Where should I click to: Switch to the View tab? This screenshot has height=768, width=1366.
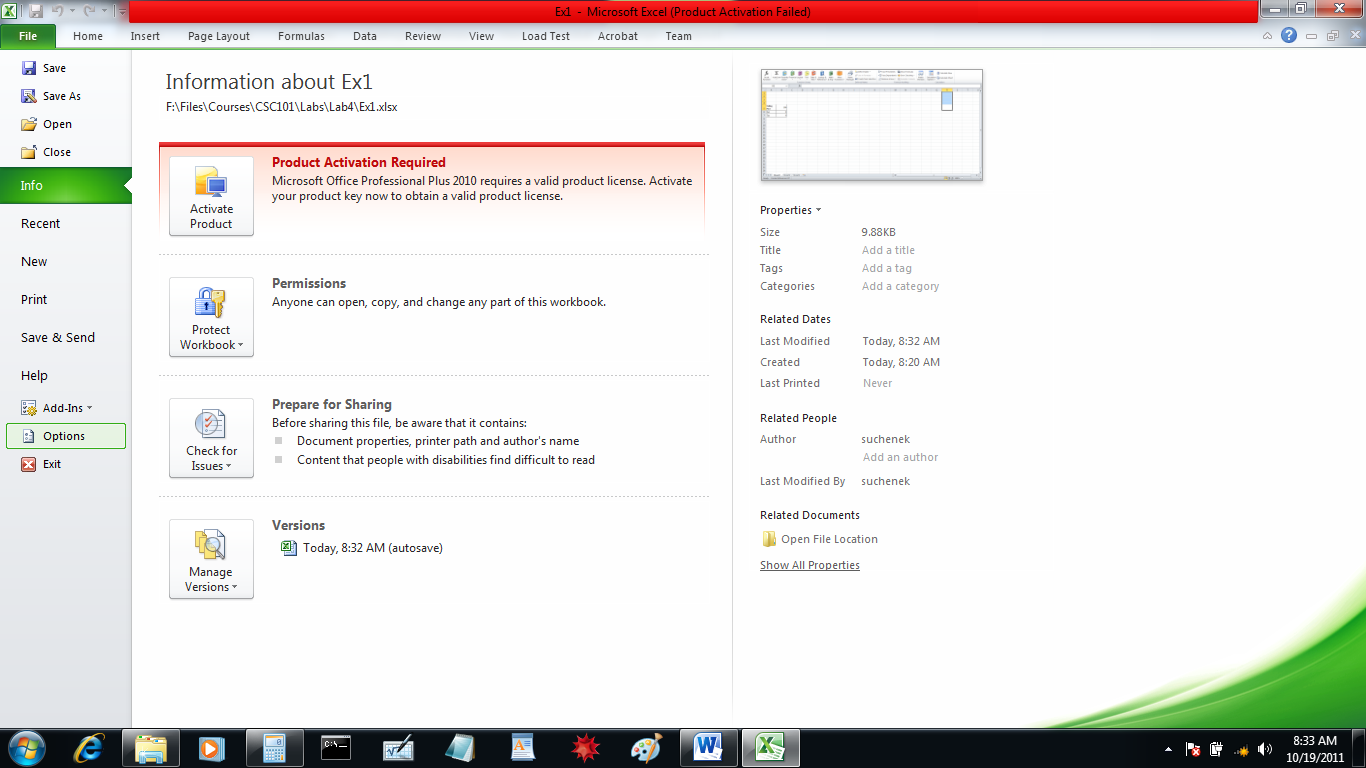481,36
